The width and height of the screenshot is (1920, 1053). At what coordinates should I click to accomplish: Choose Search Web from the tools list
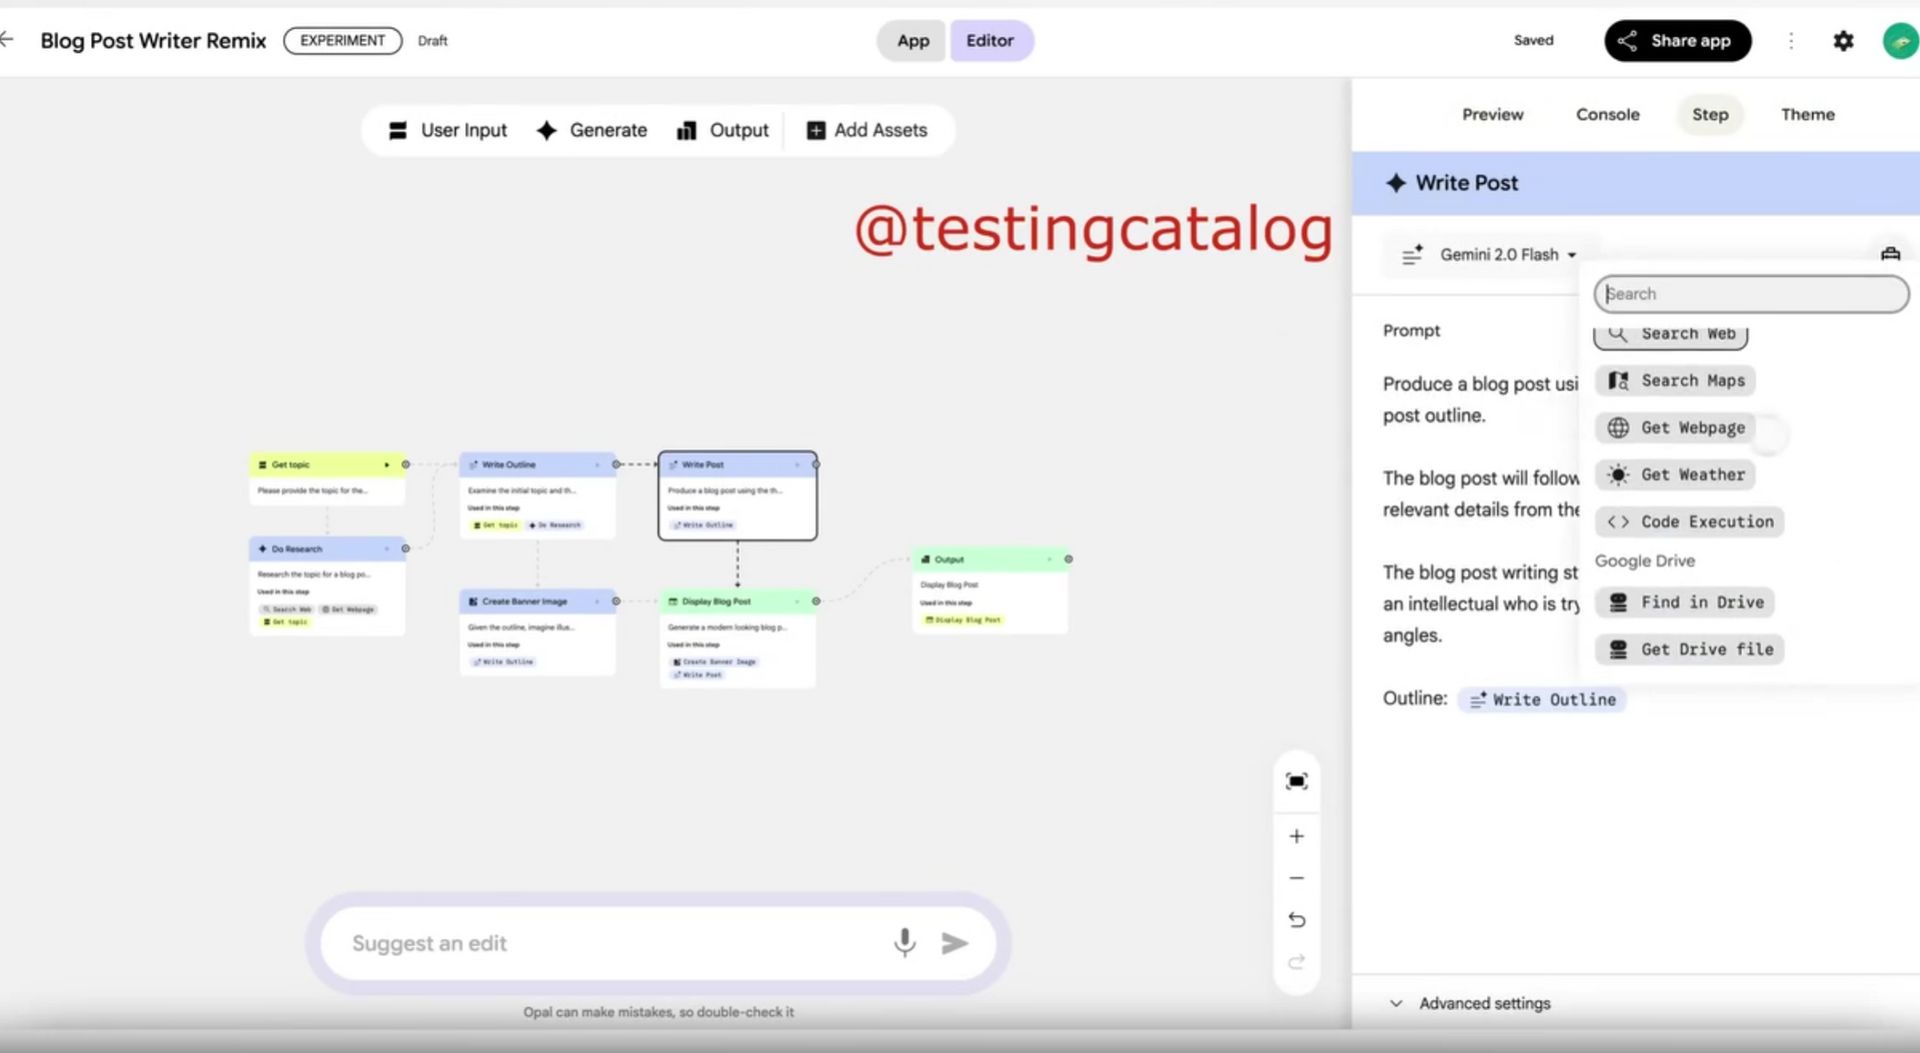(1671, 335)
